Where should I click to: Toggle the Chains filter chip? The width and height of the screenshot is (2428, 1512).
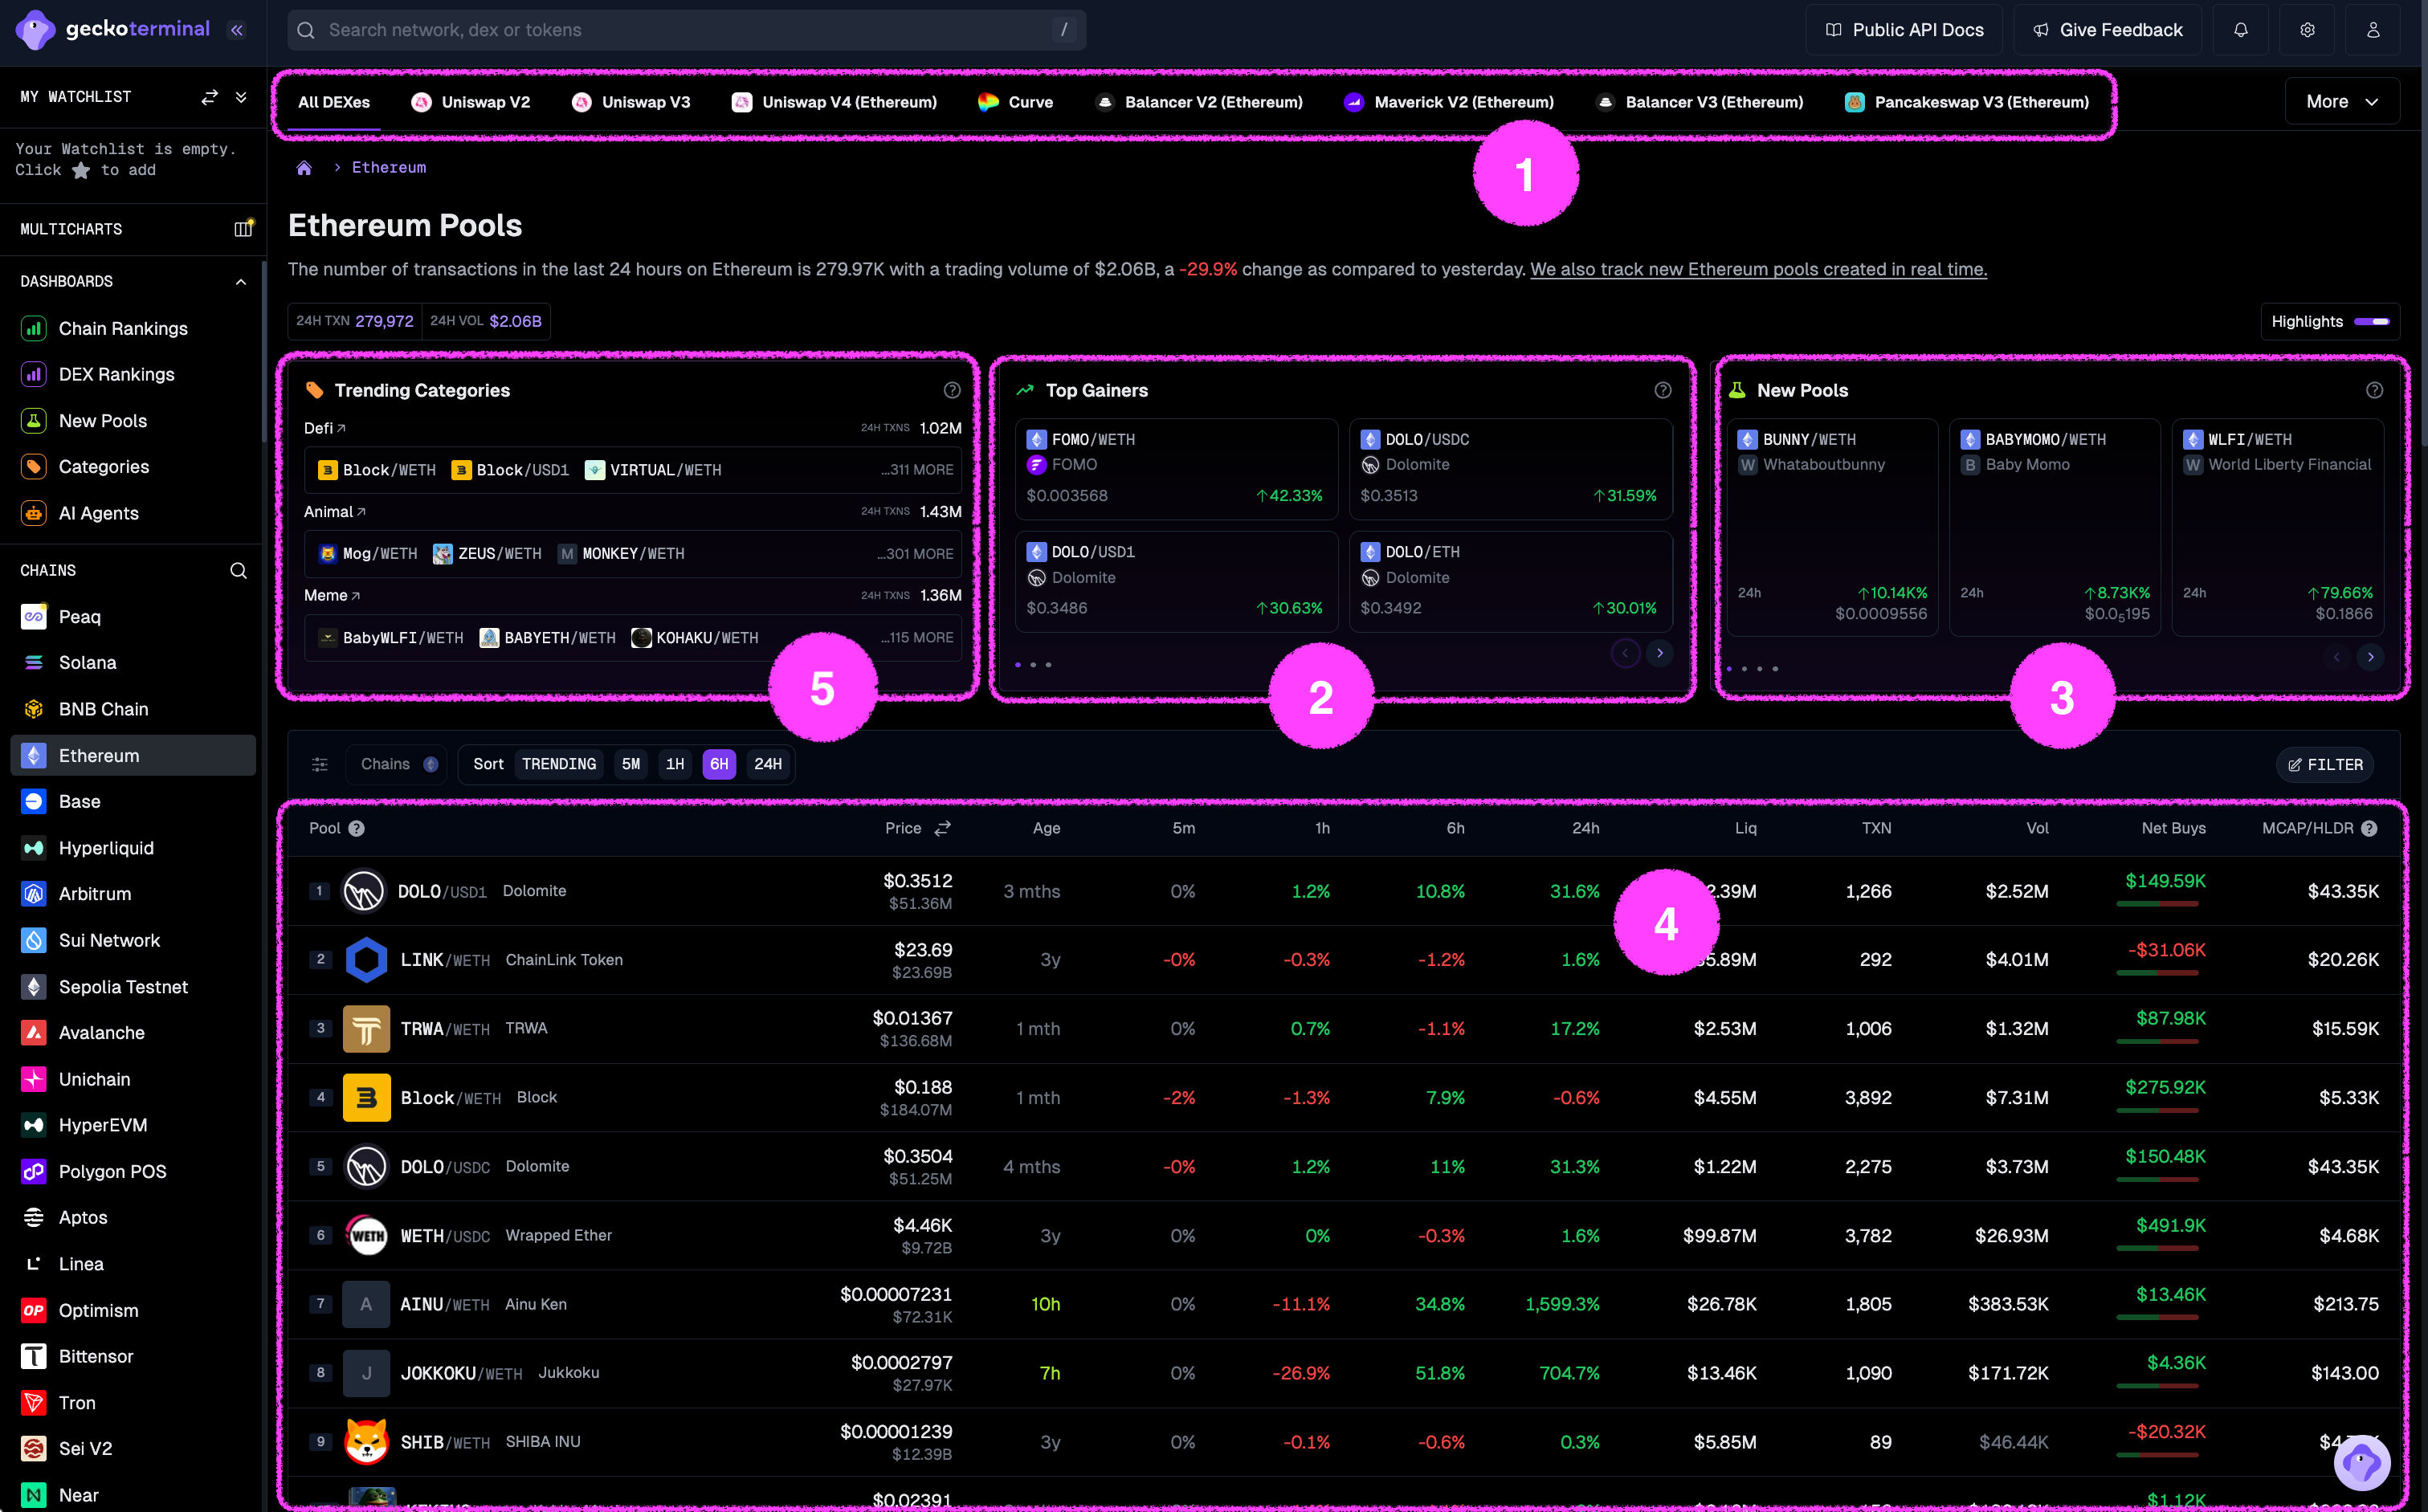[397, 764]
